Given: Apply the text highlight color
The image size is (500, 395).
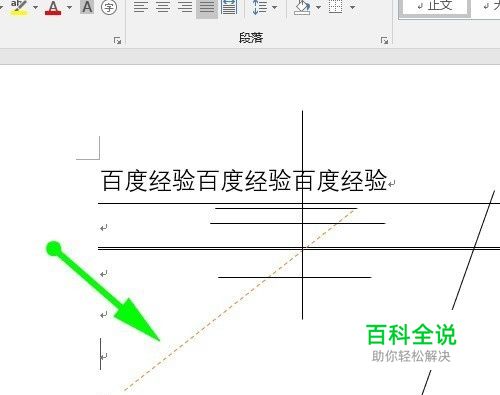Looking at the screenshot, I should coord(19,7).
